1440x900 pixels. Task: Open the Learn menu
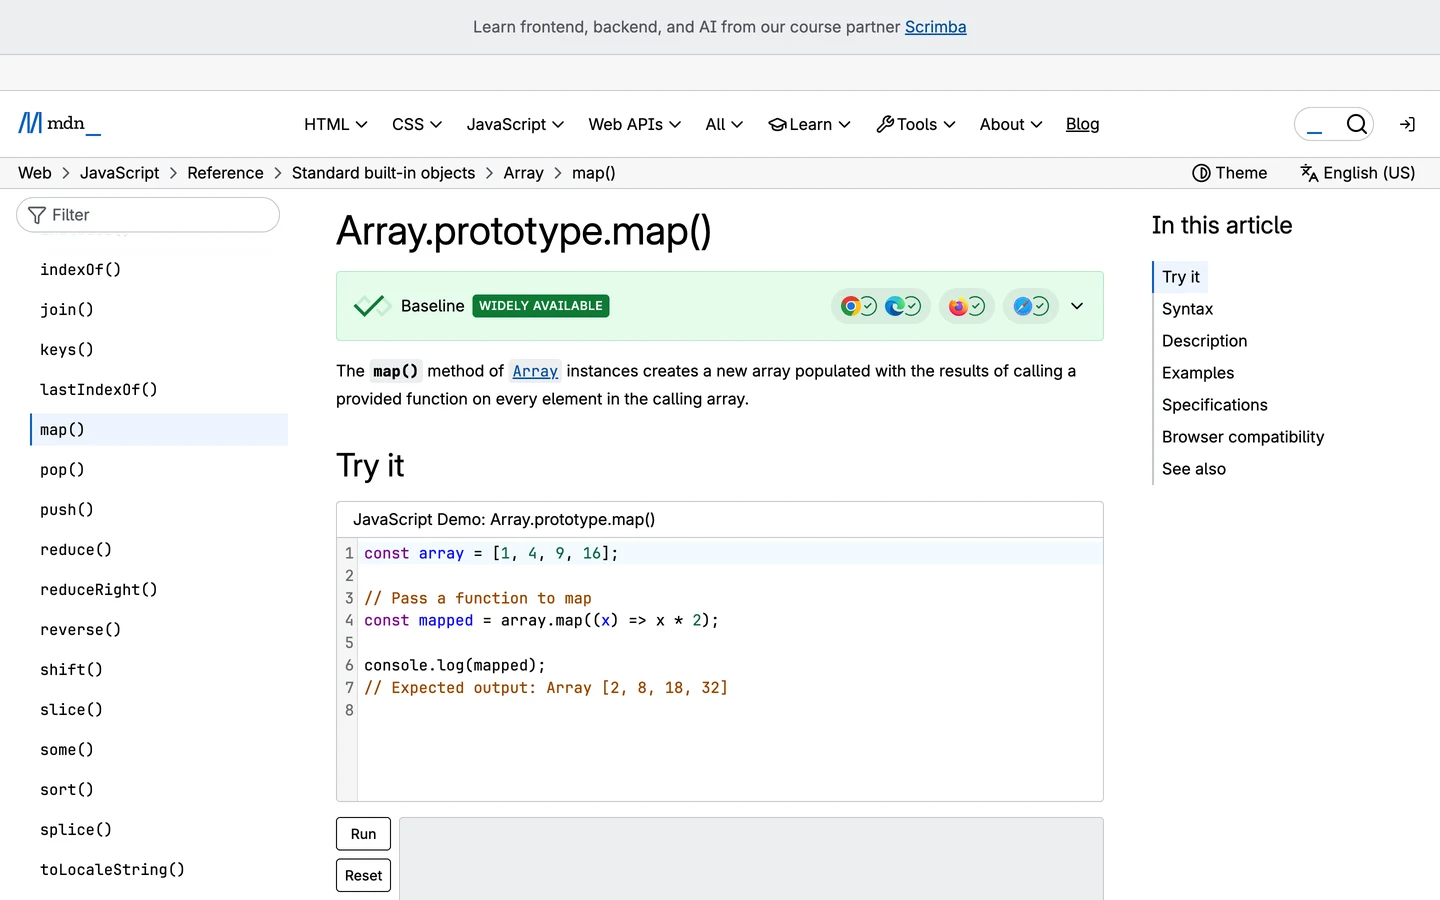pos(809,124)
